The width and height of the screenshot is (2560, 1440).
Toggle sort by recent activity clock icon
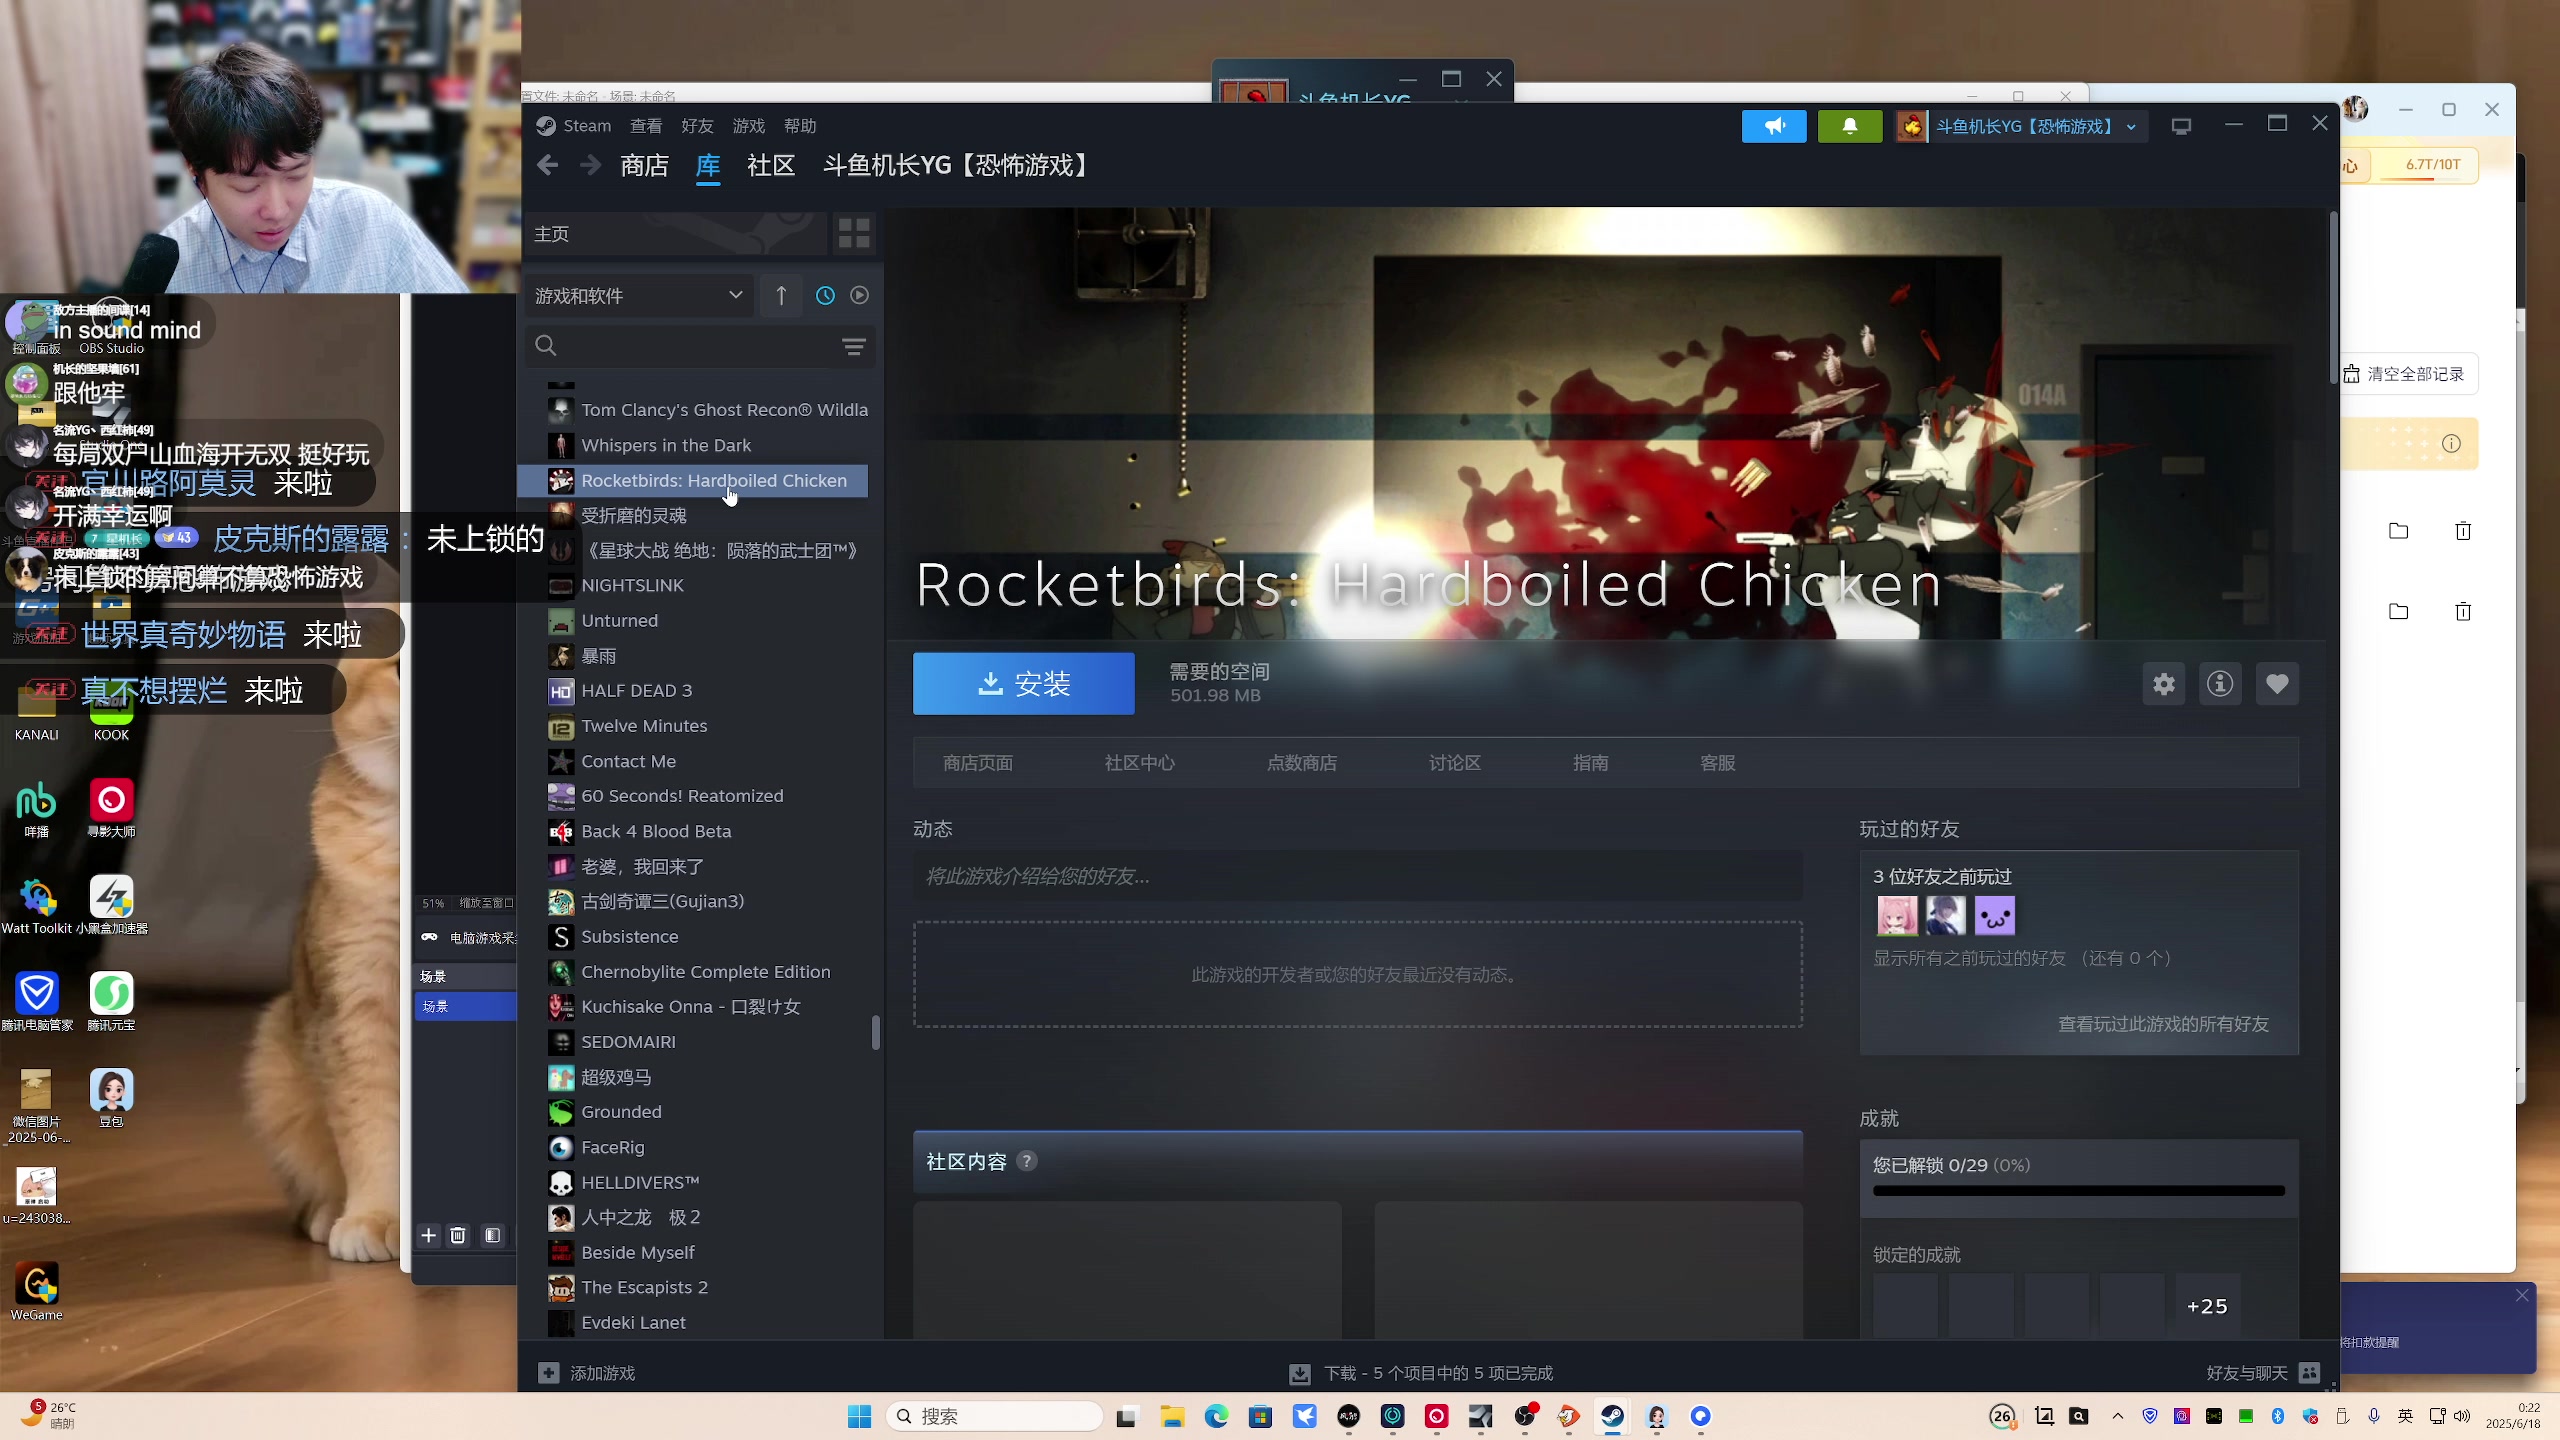825,295
